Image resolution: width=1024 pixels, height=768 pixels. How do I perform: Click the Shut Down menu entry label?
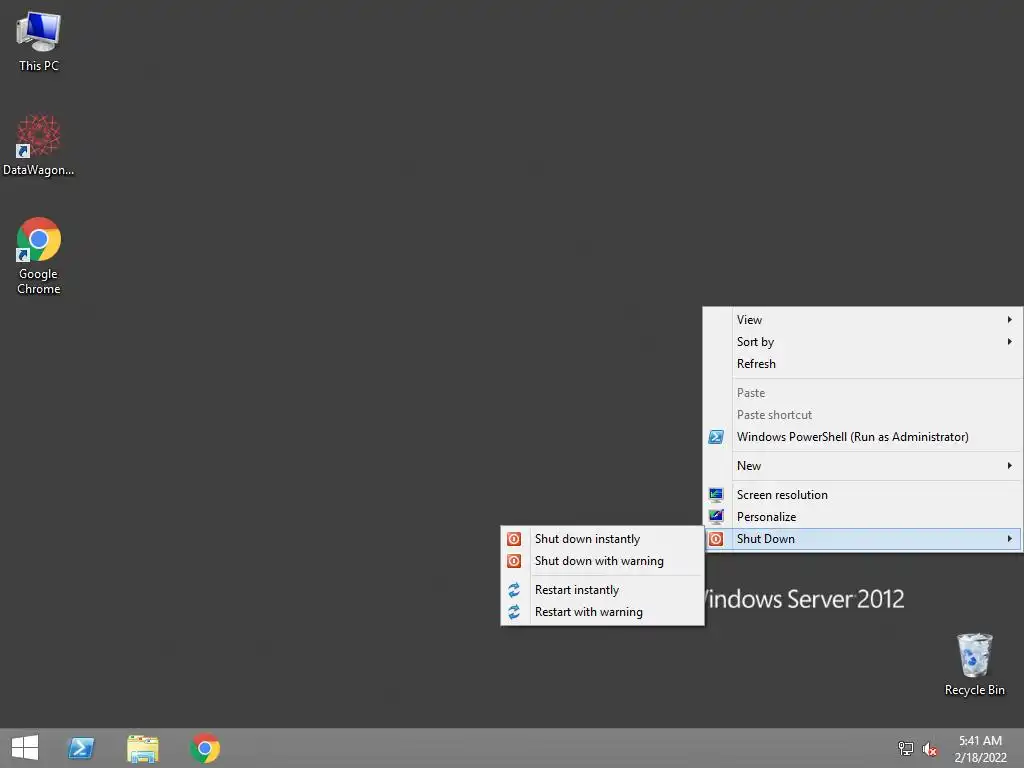[x=765, y=539]
